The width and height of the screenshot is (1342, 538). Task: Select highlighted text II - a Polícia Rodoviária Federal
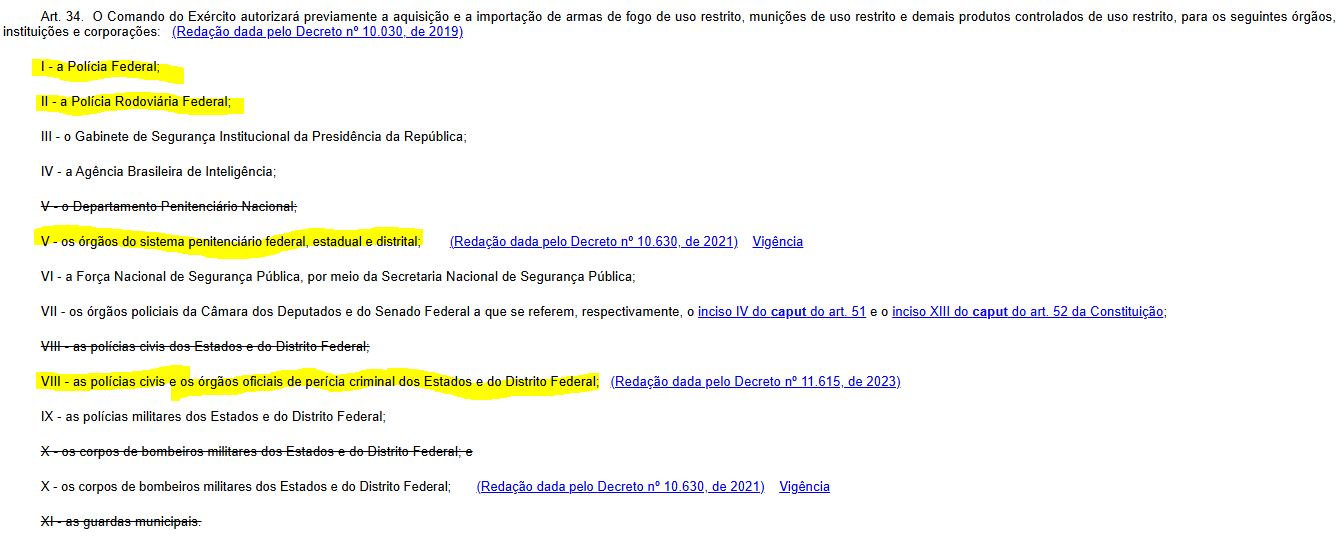(x=136, y=102)
